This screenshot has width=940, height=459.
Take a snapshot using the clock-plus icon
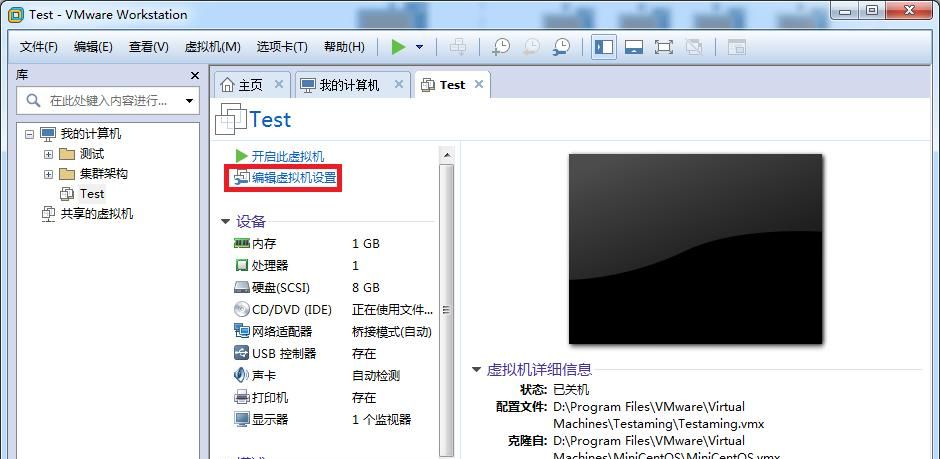pos(501,47)
